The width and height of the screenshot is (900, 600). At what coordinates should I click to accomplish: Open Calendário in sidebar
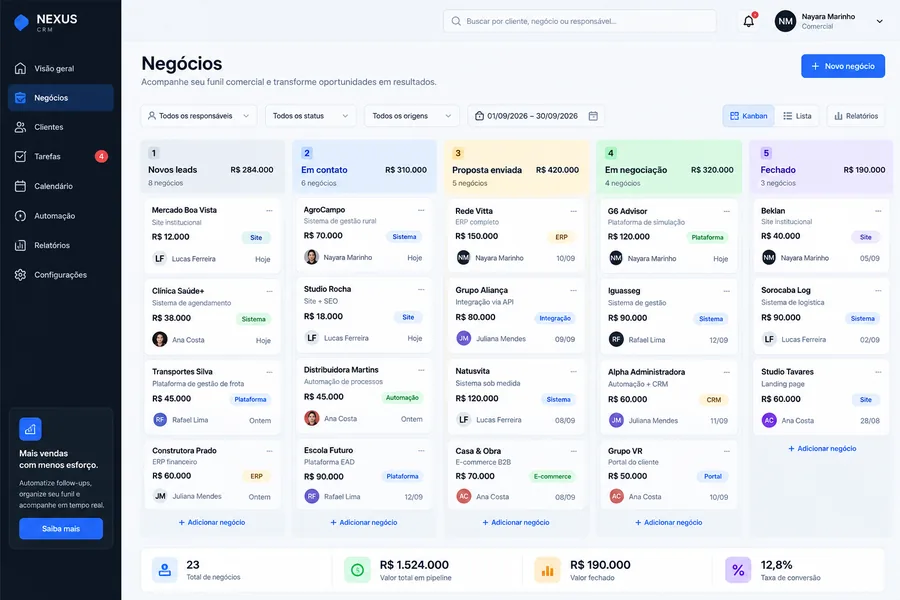pyautogui.click(x=61, y=186)
